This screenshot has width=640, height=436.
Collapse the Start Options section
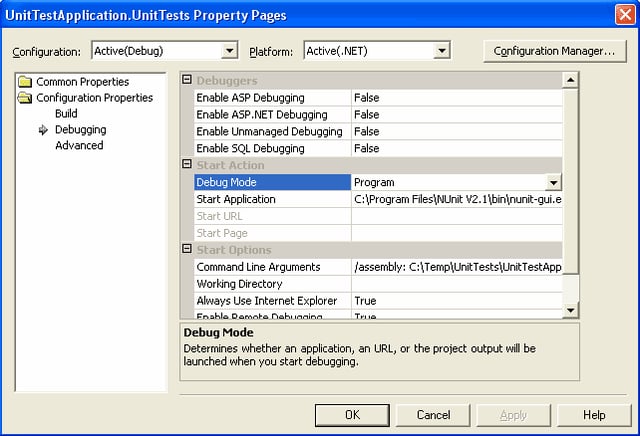187,249
